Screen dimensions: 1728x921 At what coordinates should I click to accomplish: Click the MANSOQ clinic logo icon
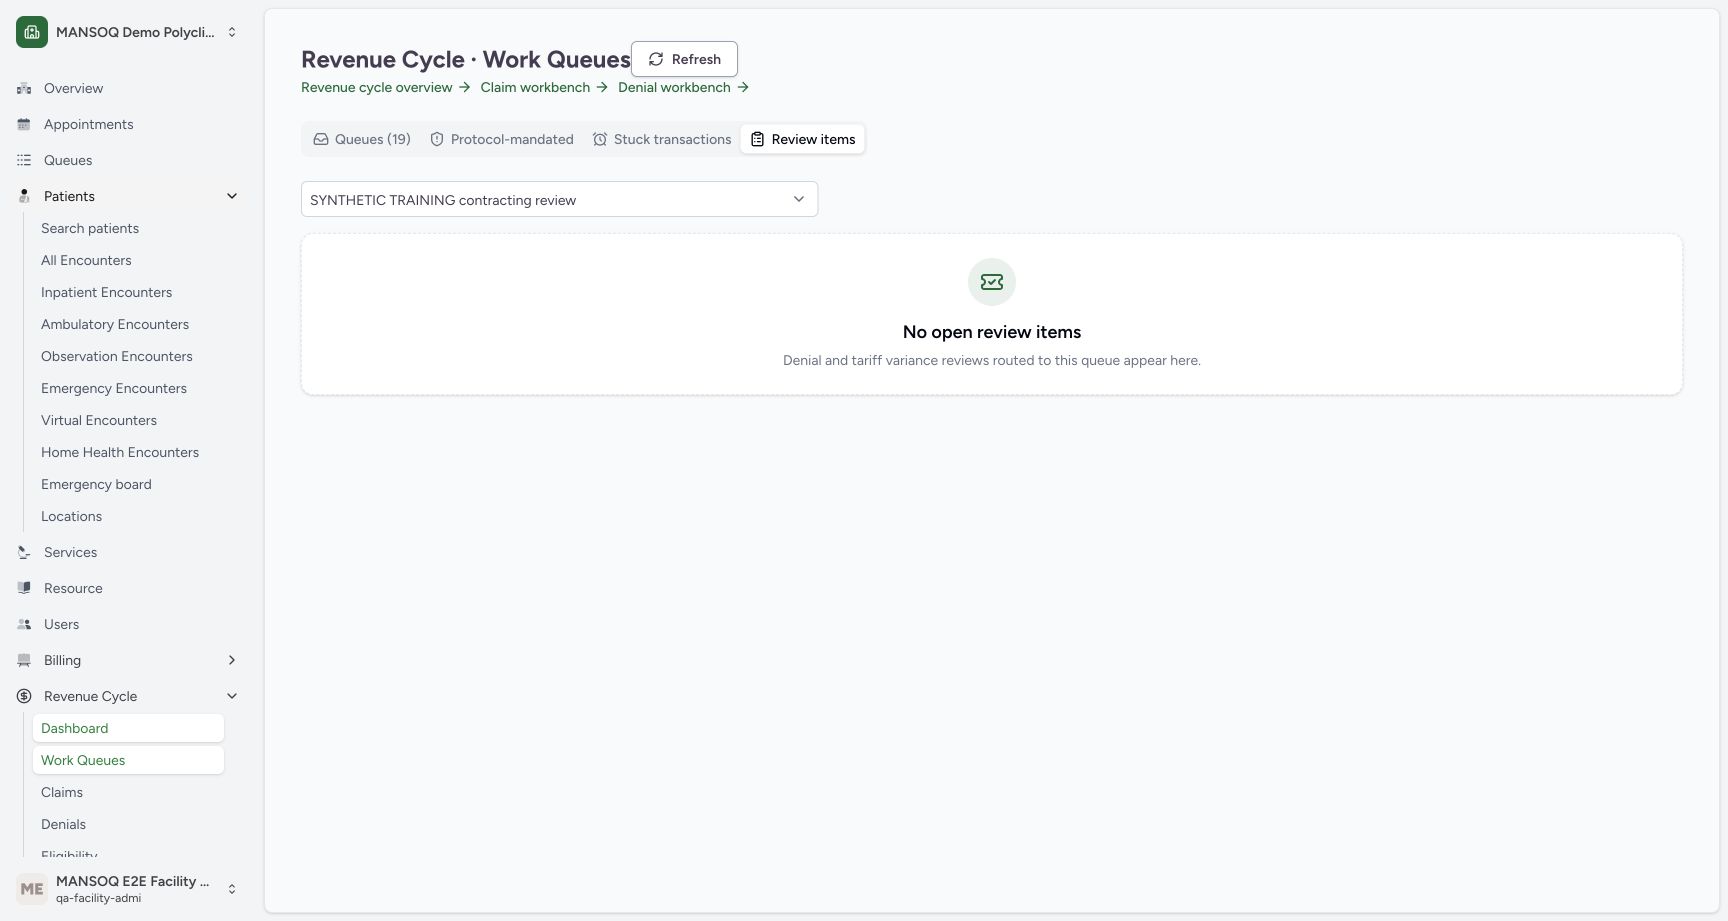coord(32,32)
